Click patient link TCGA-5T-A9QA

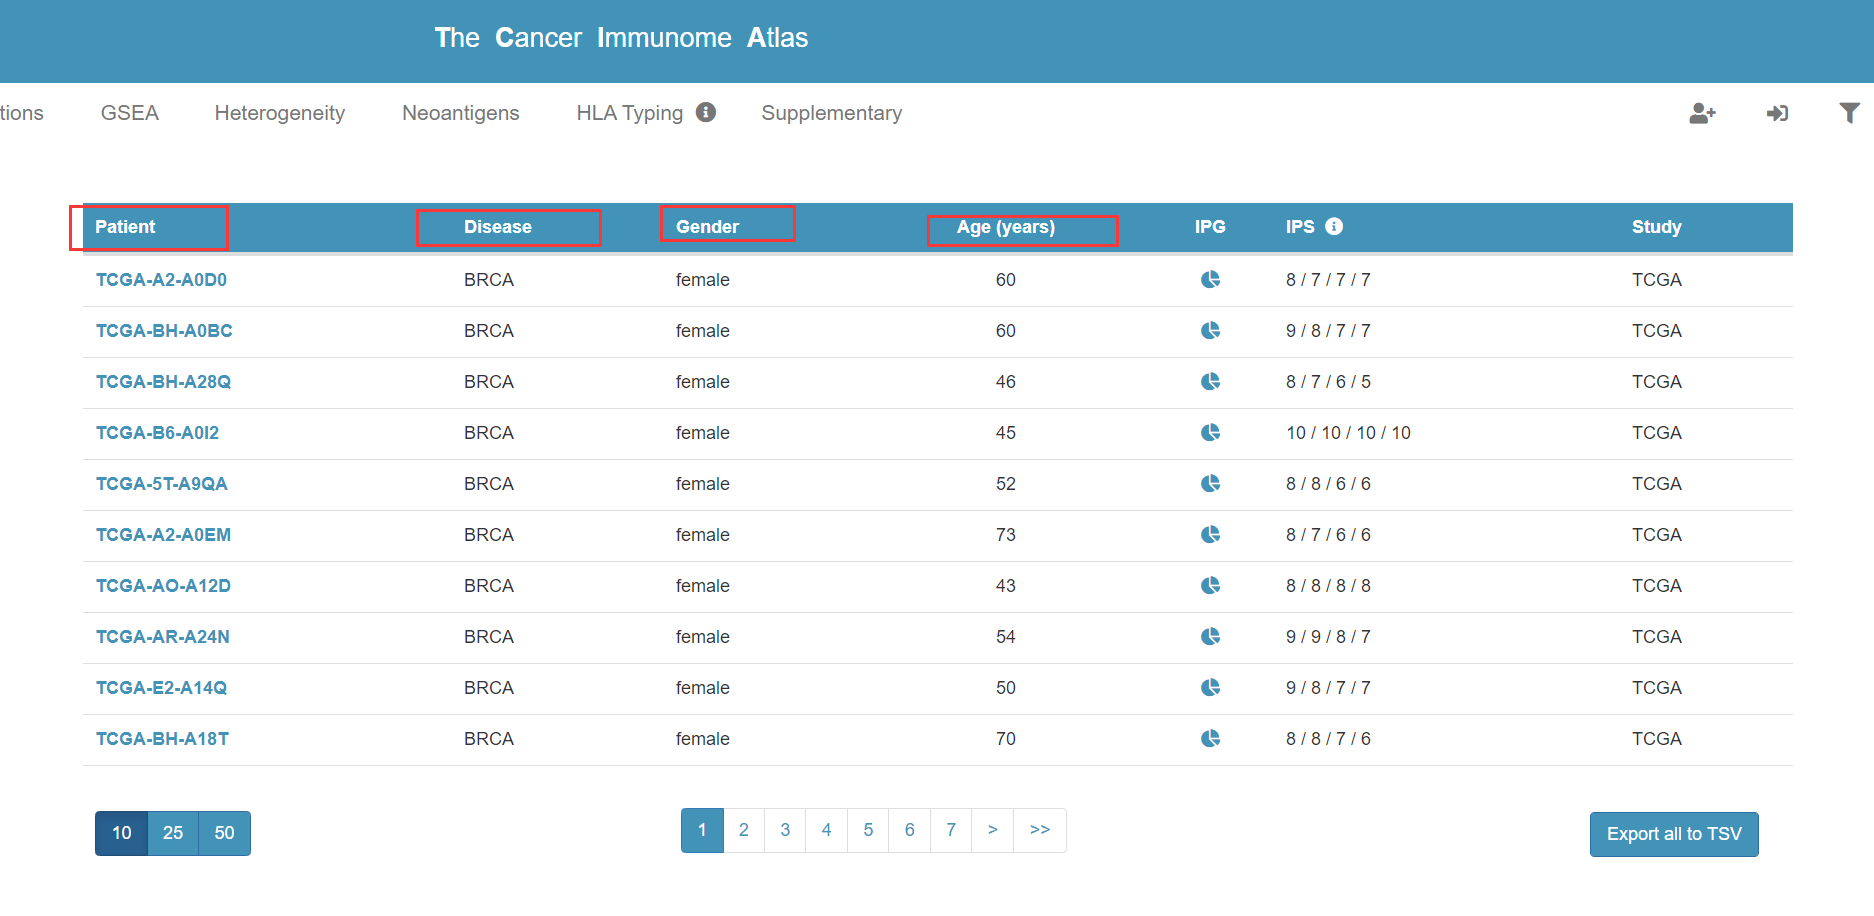click(161, 484)
